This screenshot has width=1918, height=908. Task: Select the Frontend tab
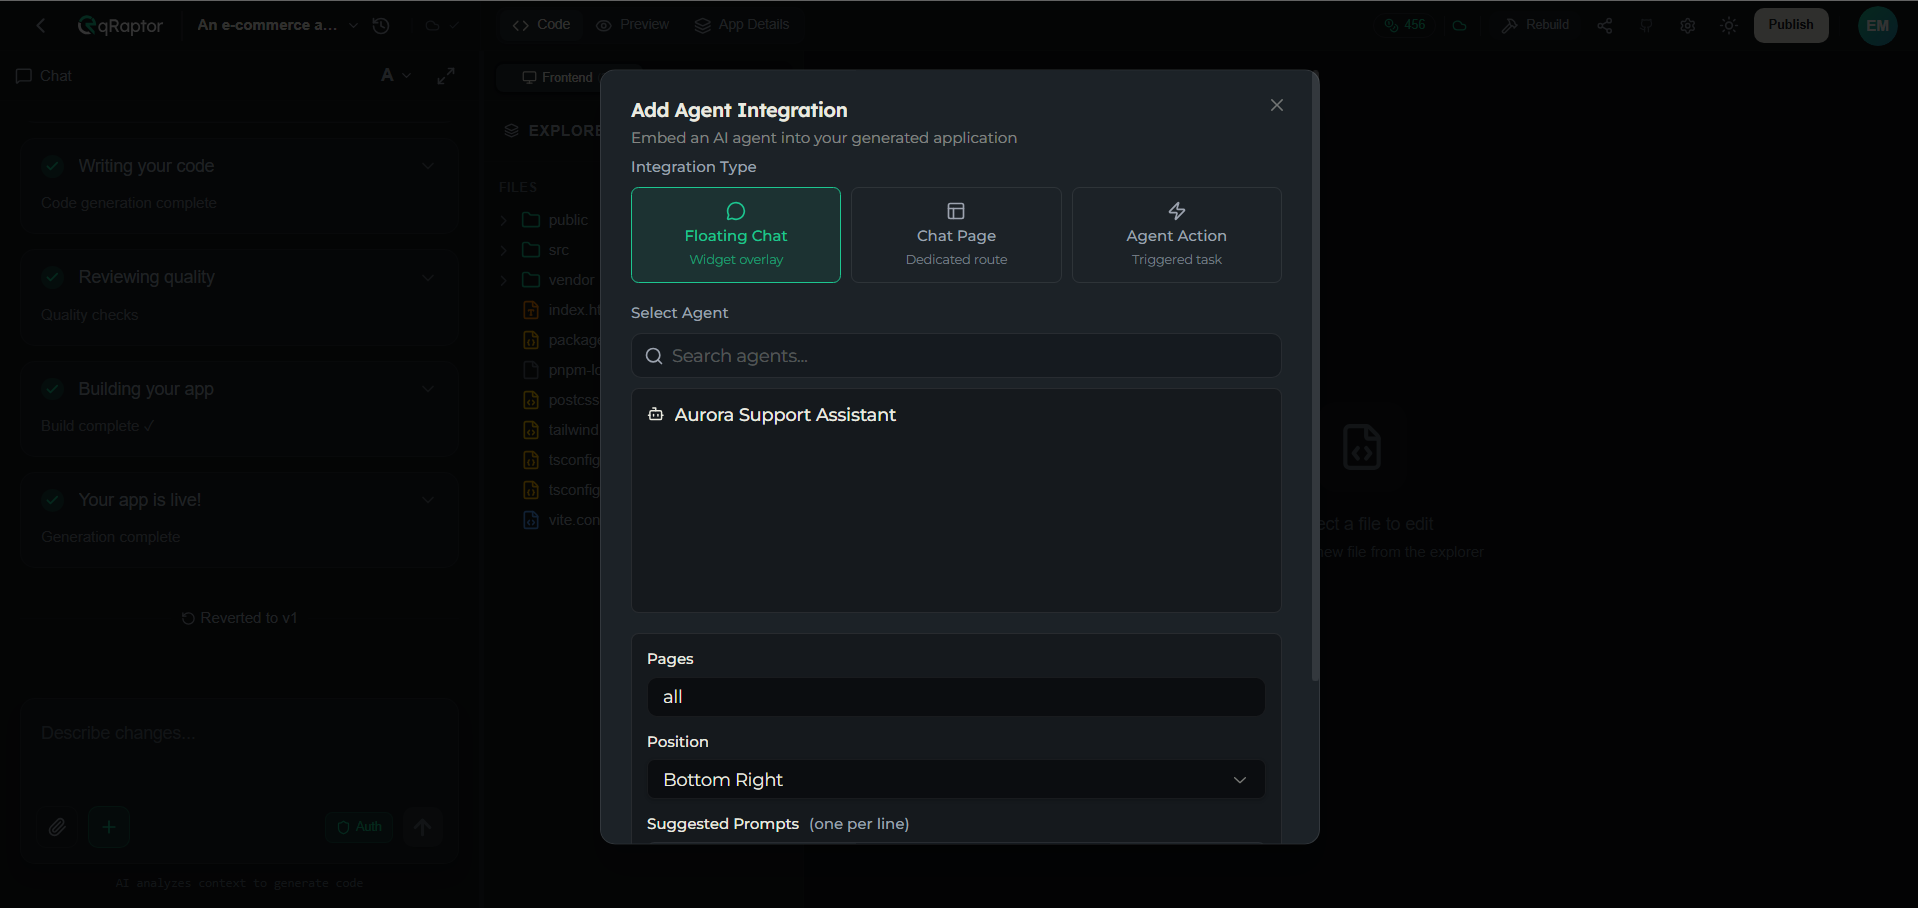[x=558, y=77]
